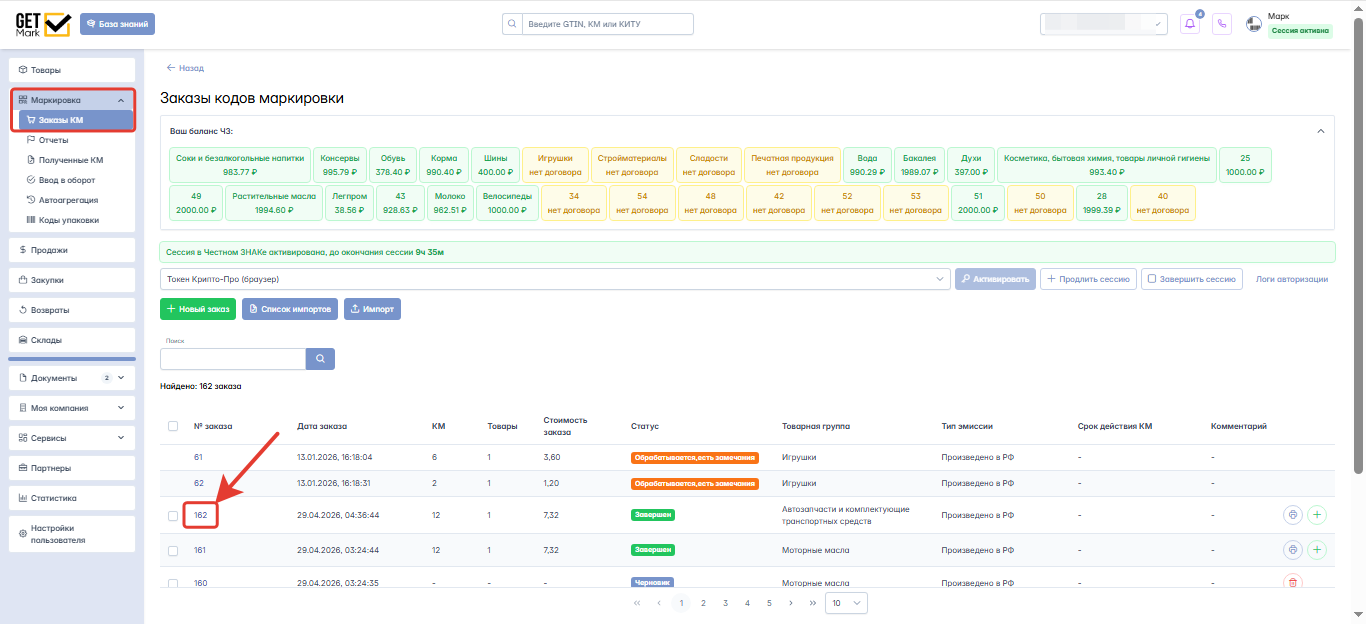1366x624 pixels.
Task: Open the Токен Крипто-Про dropdown
Action: pos(555,279)
